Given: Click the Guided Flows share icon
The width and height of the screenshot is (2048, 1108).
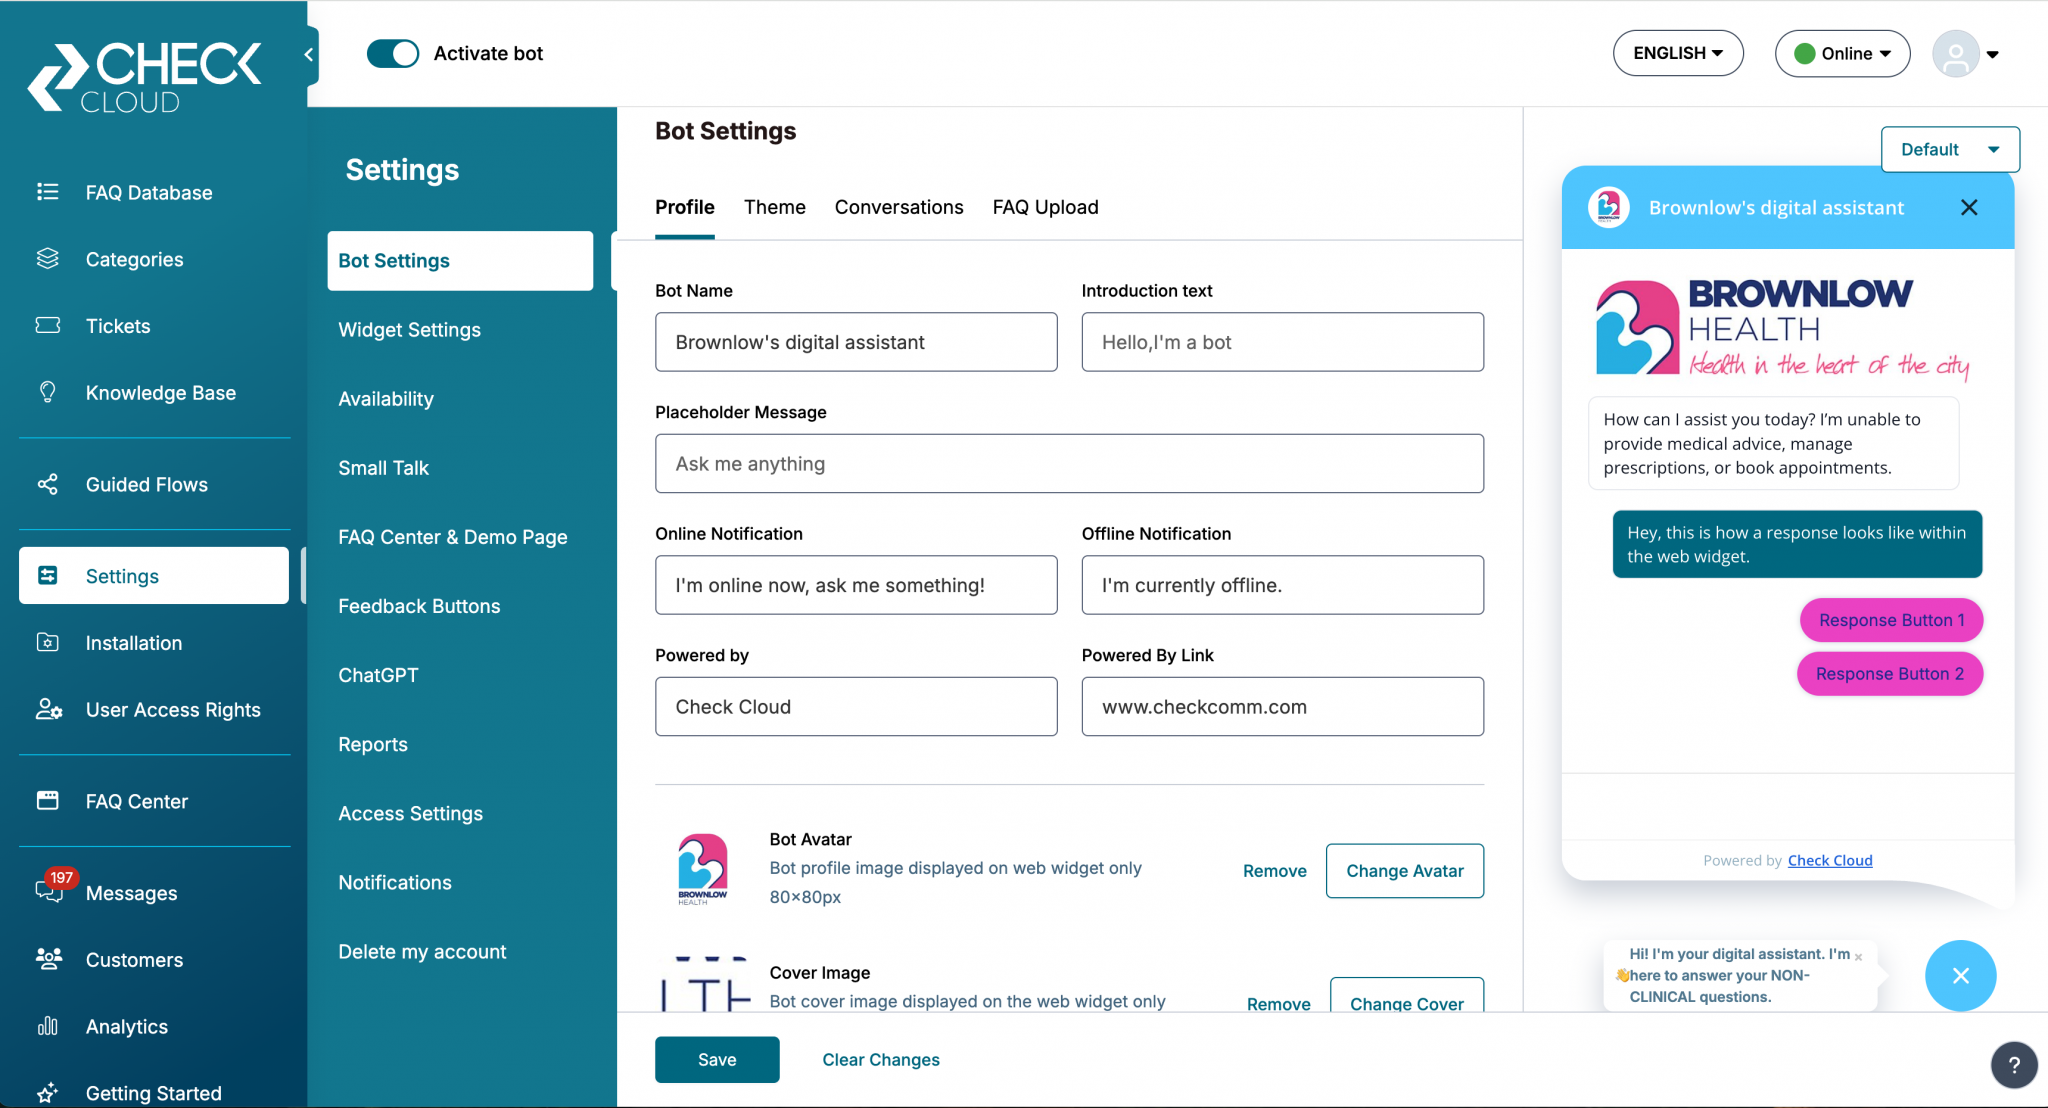Looking at the screenshot, I should coord(47,484).
